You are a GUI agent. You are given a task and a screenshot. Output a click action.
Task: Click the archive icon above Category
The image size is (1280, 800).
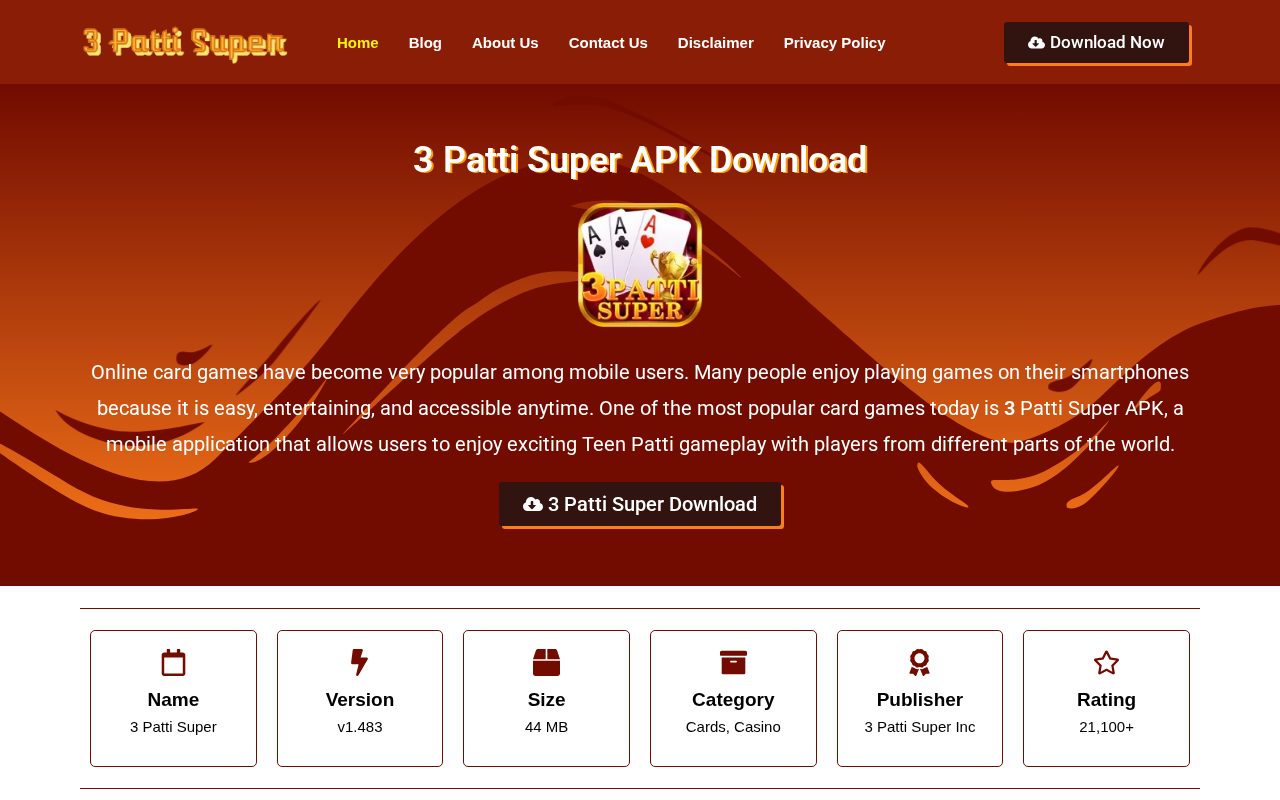coord(733,663)
